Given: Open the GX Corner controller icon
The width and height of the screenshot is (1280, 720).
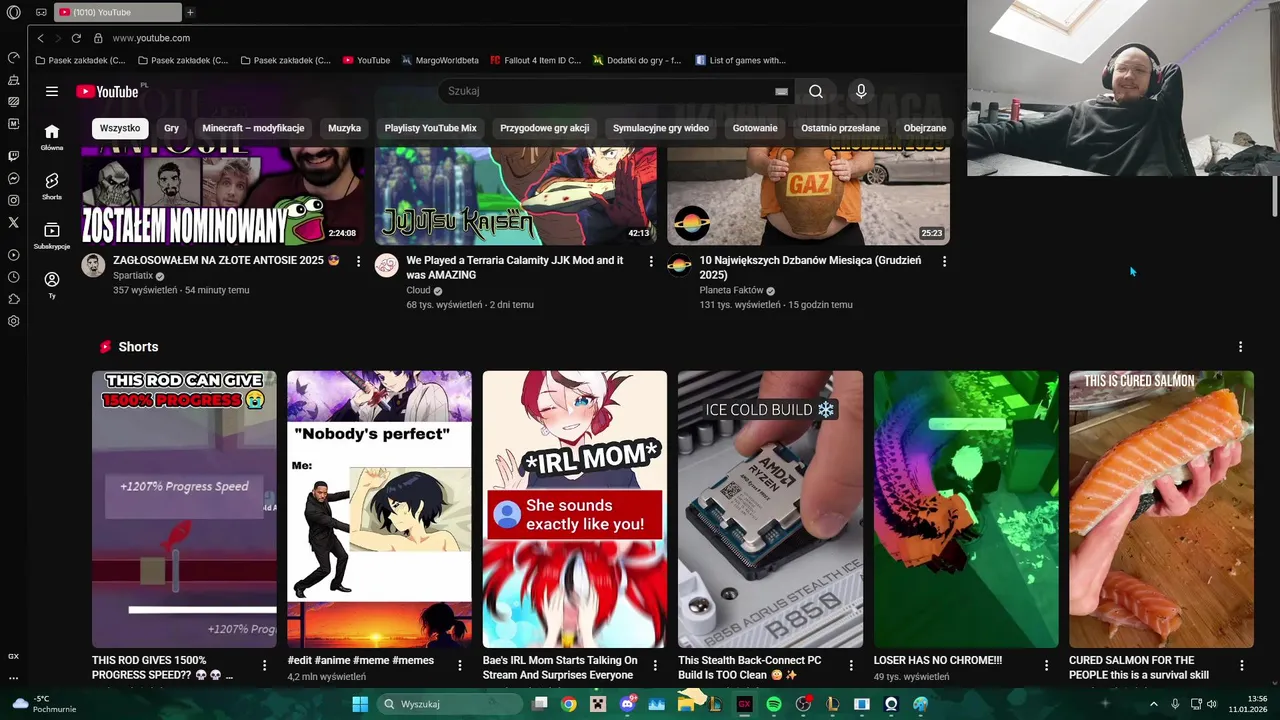Looking at the screenshot, I should 41,12.
